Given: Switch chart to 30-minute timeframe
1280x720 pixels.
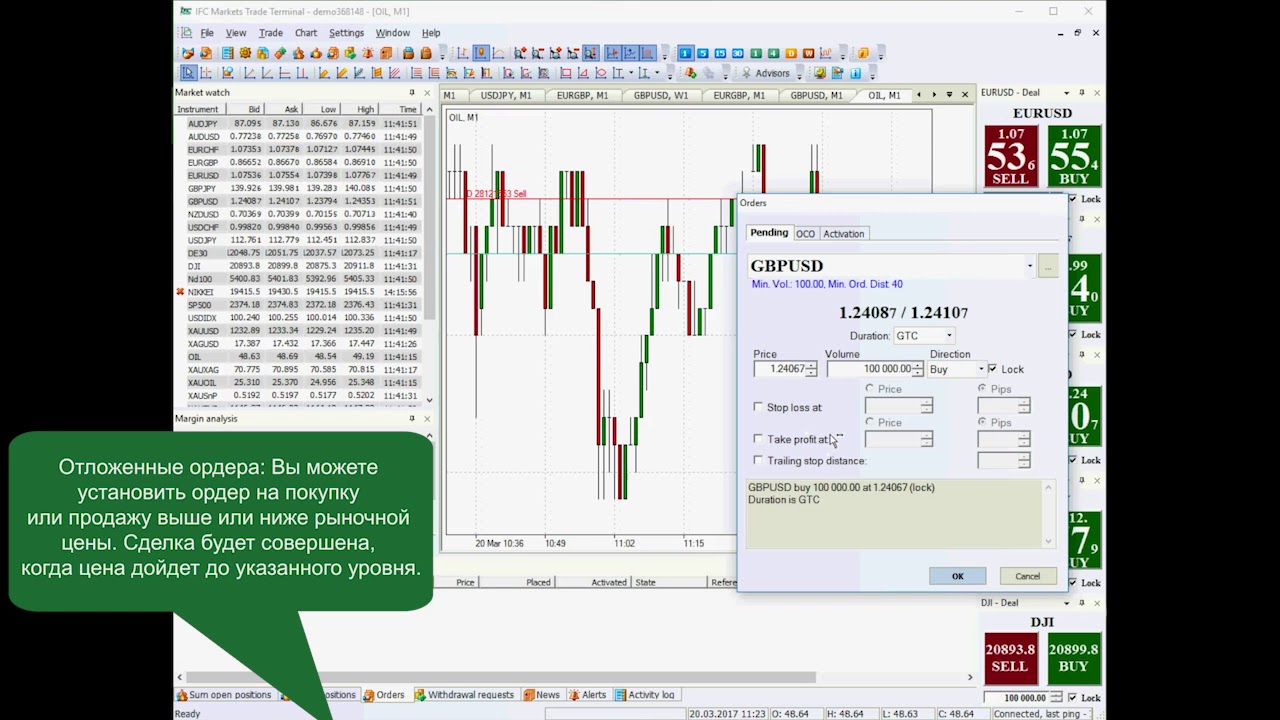Looking at the screenshot, I should (x=738, y=53).
